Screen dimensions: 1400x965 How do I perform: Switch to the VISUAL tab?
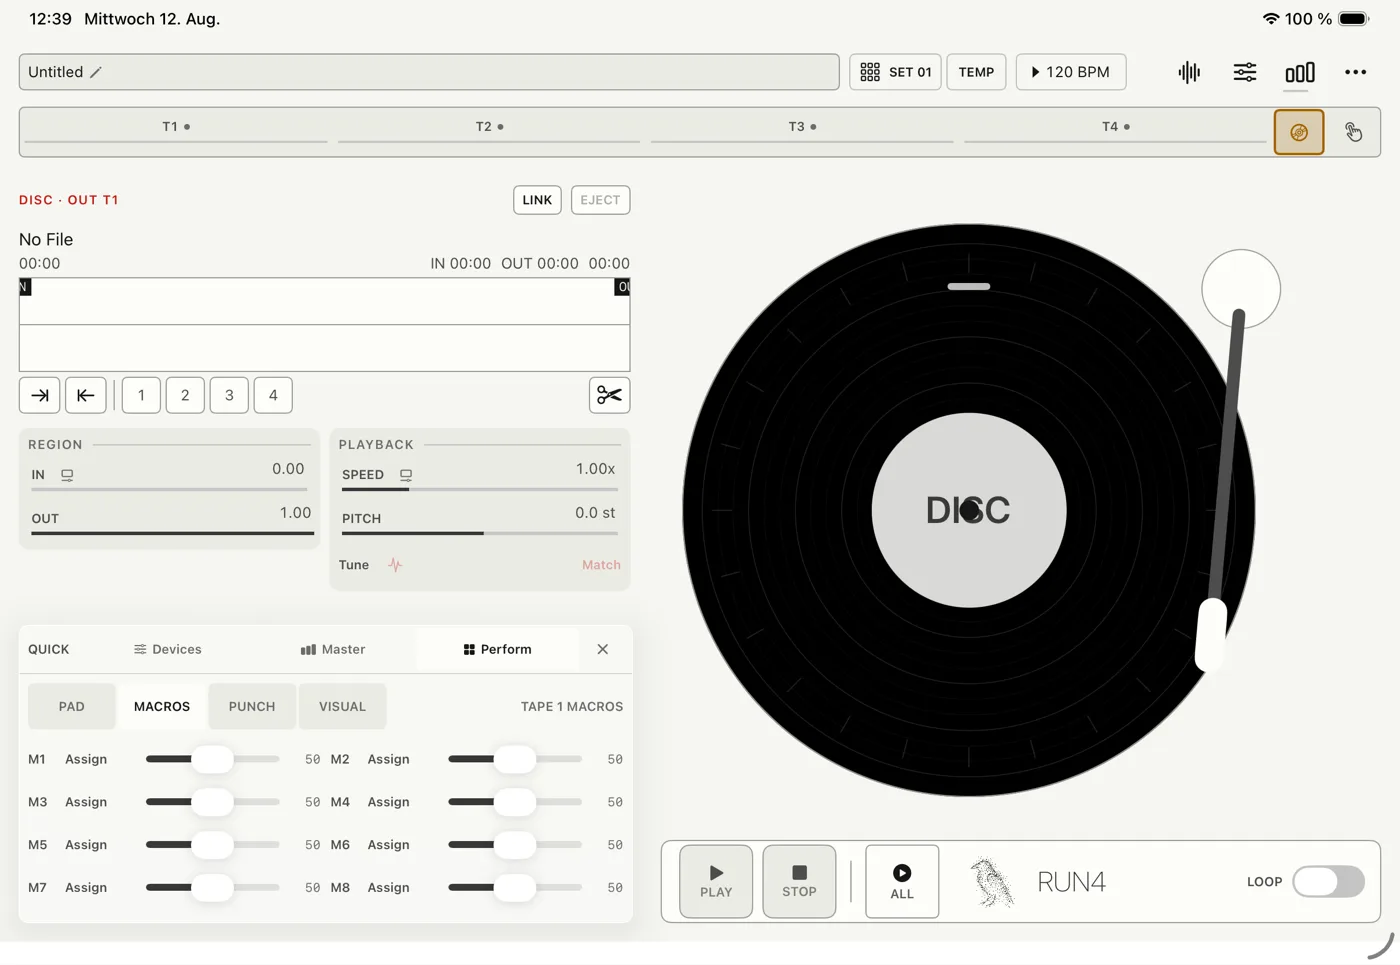click(342, 706)
